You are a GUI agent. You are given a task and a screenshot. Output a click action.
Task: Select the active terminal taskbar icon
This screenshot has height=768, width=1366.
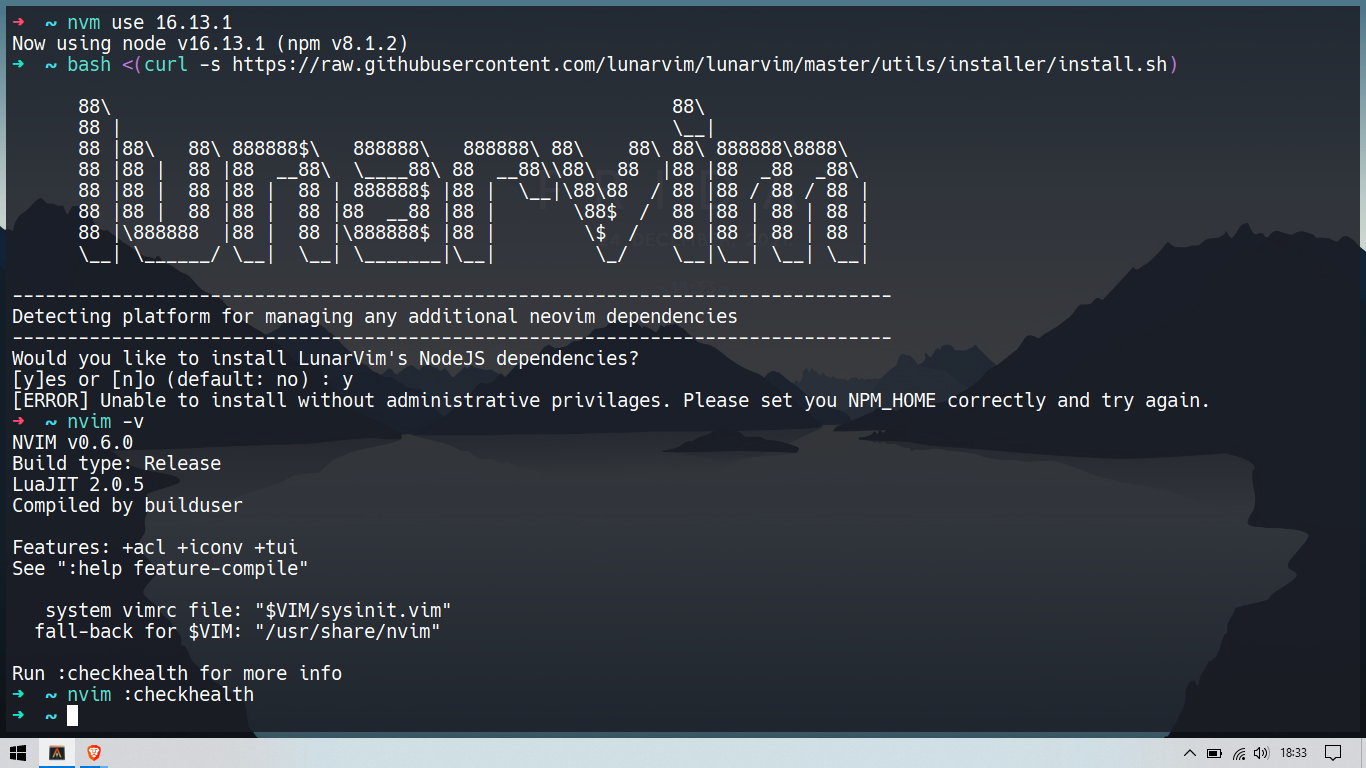(x=57, y=753)
